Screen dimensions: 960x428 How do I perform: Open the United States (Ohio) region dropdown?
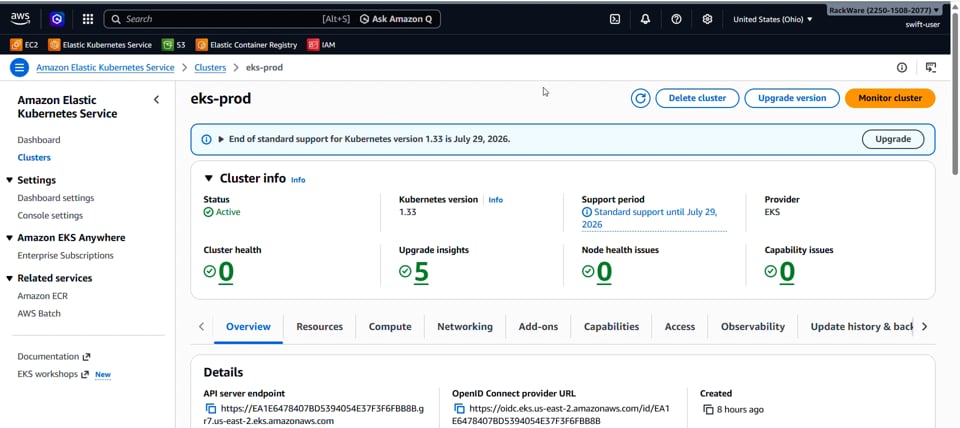coord(773,19)
